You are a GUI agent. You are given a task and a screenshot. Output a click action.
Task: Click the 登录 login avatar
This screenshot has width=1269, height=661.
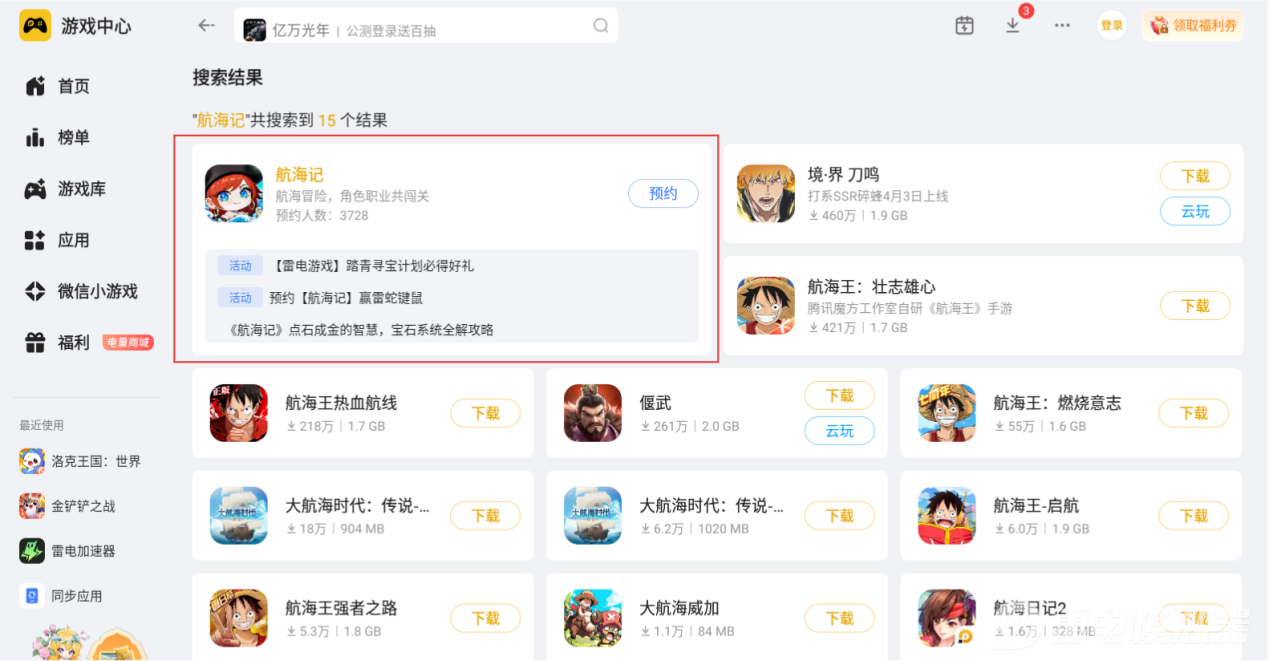click(1112, 26)
